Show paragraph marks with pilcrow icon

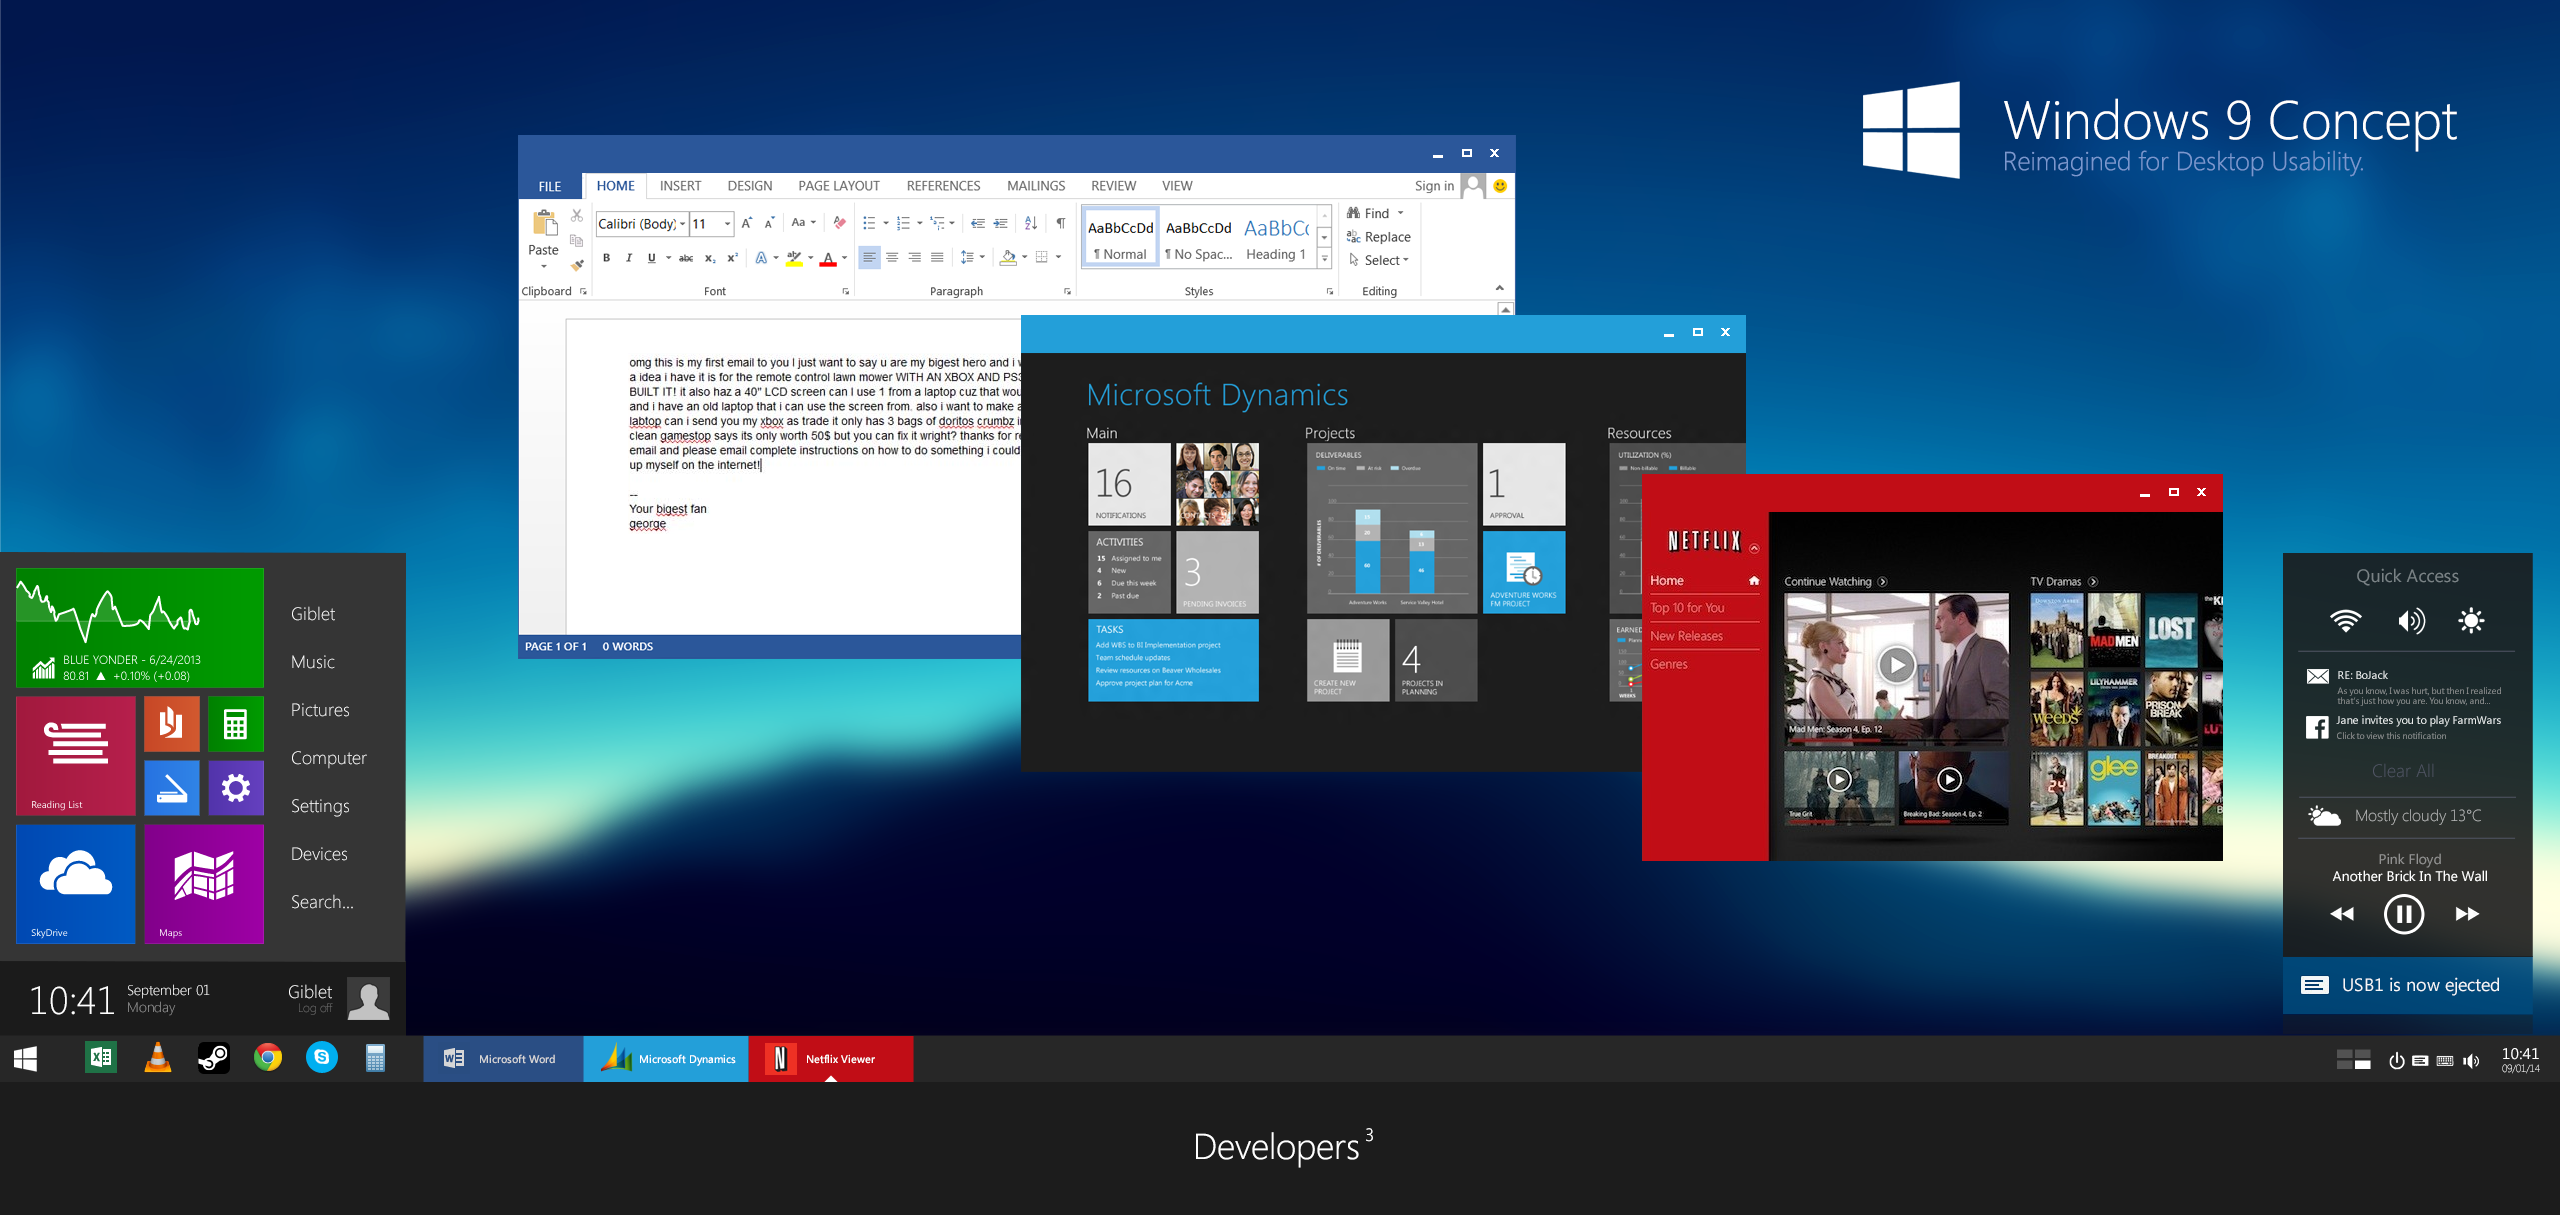pyautogui.click(x=1060, y=223)
